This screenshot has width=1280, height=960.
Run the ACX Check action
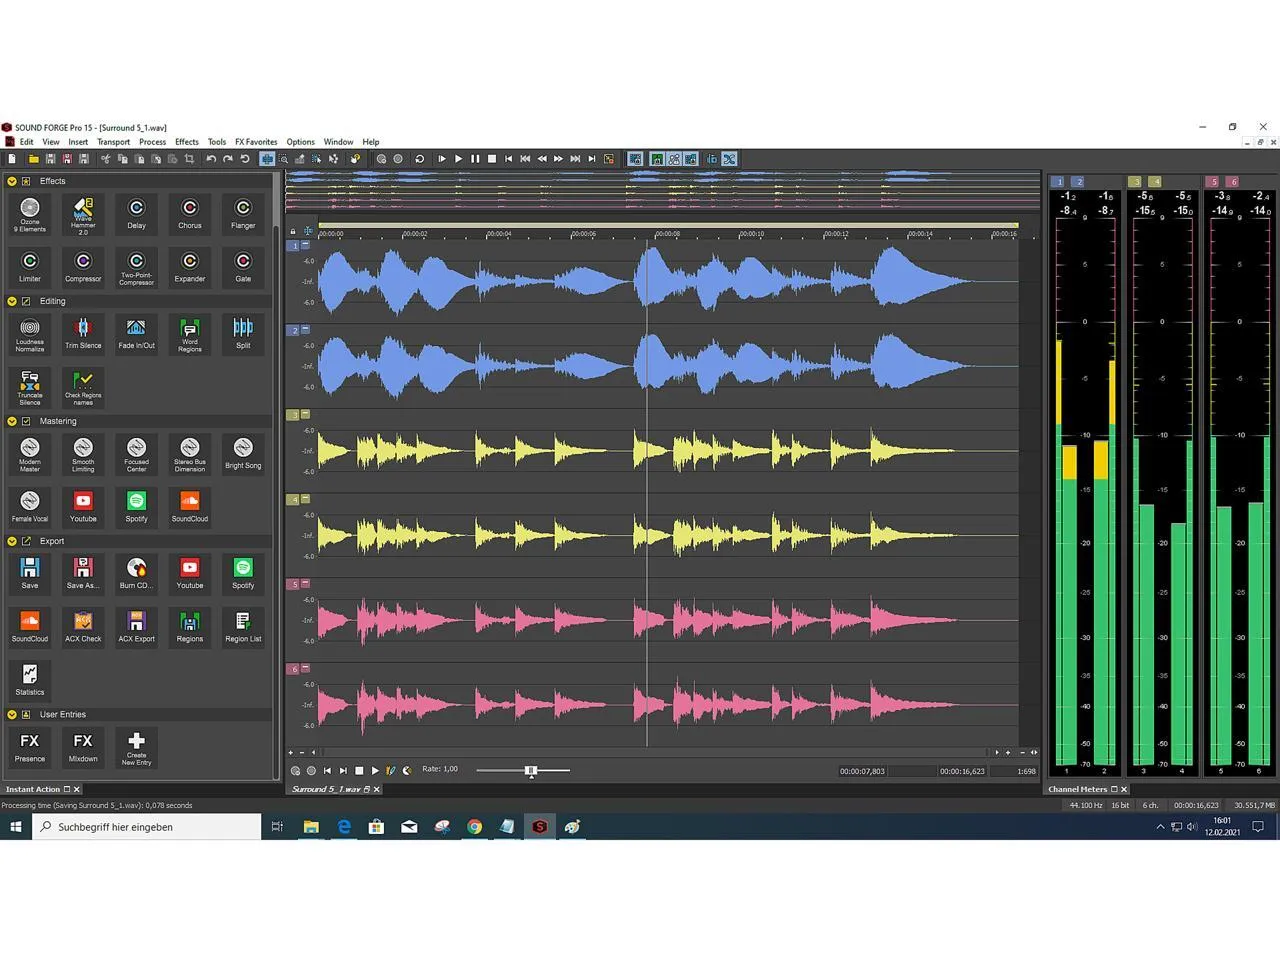[83, 626]
